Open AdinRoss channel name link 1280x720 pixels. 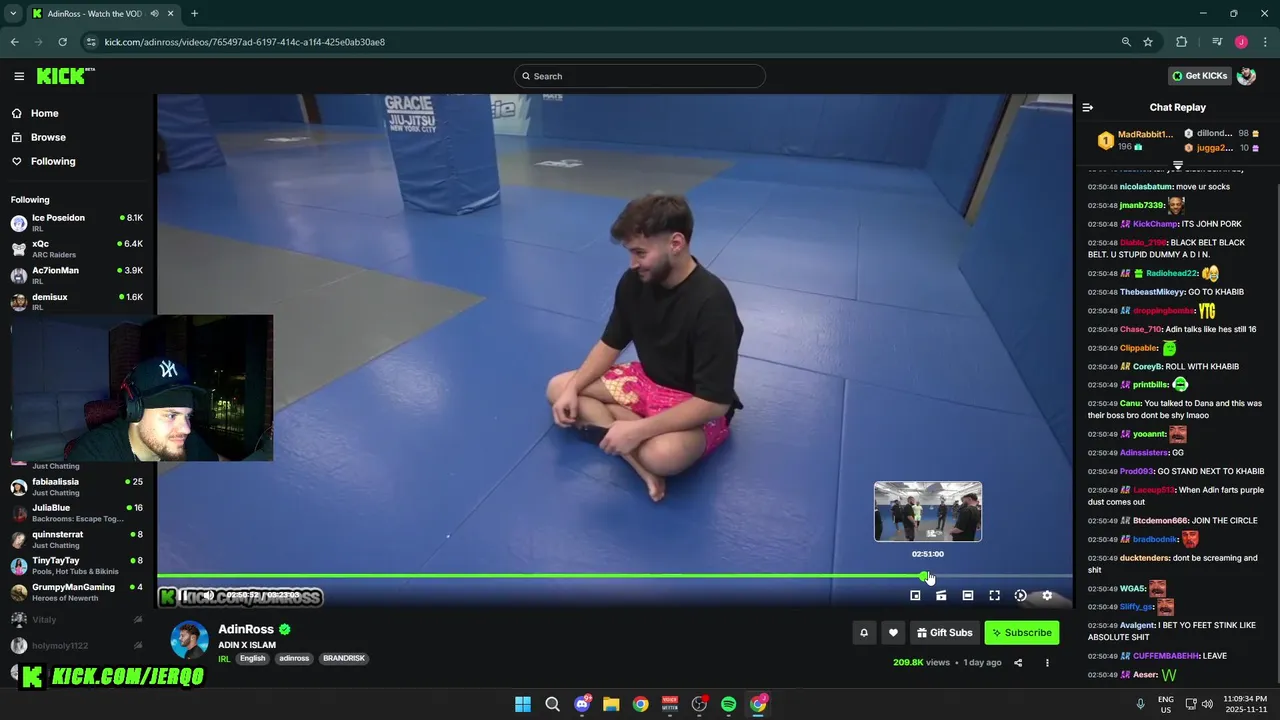[x=246, y=629]
